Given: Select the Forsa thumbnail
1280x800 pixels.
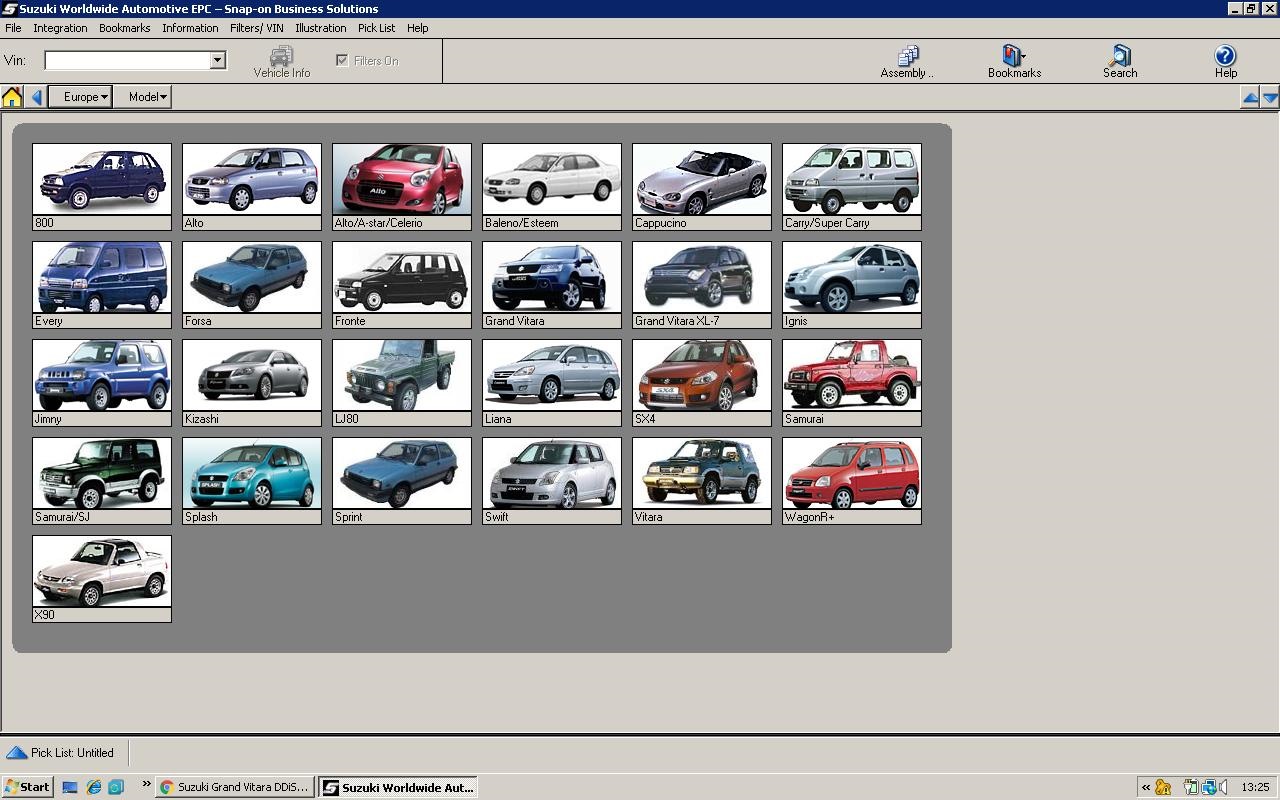Looking at the screenshot, I should point(252,285).
